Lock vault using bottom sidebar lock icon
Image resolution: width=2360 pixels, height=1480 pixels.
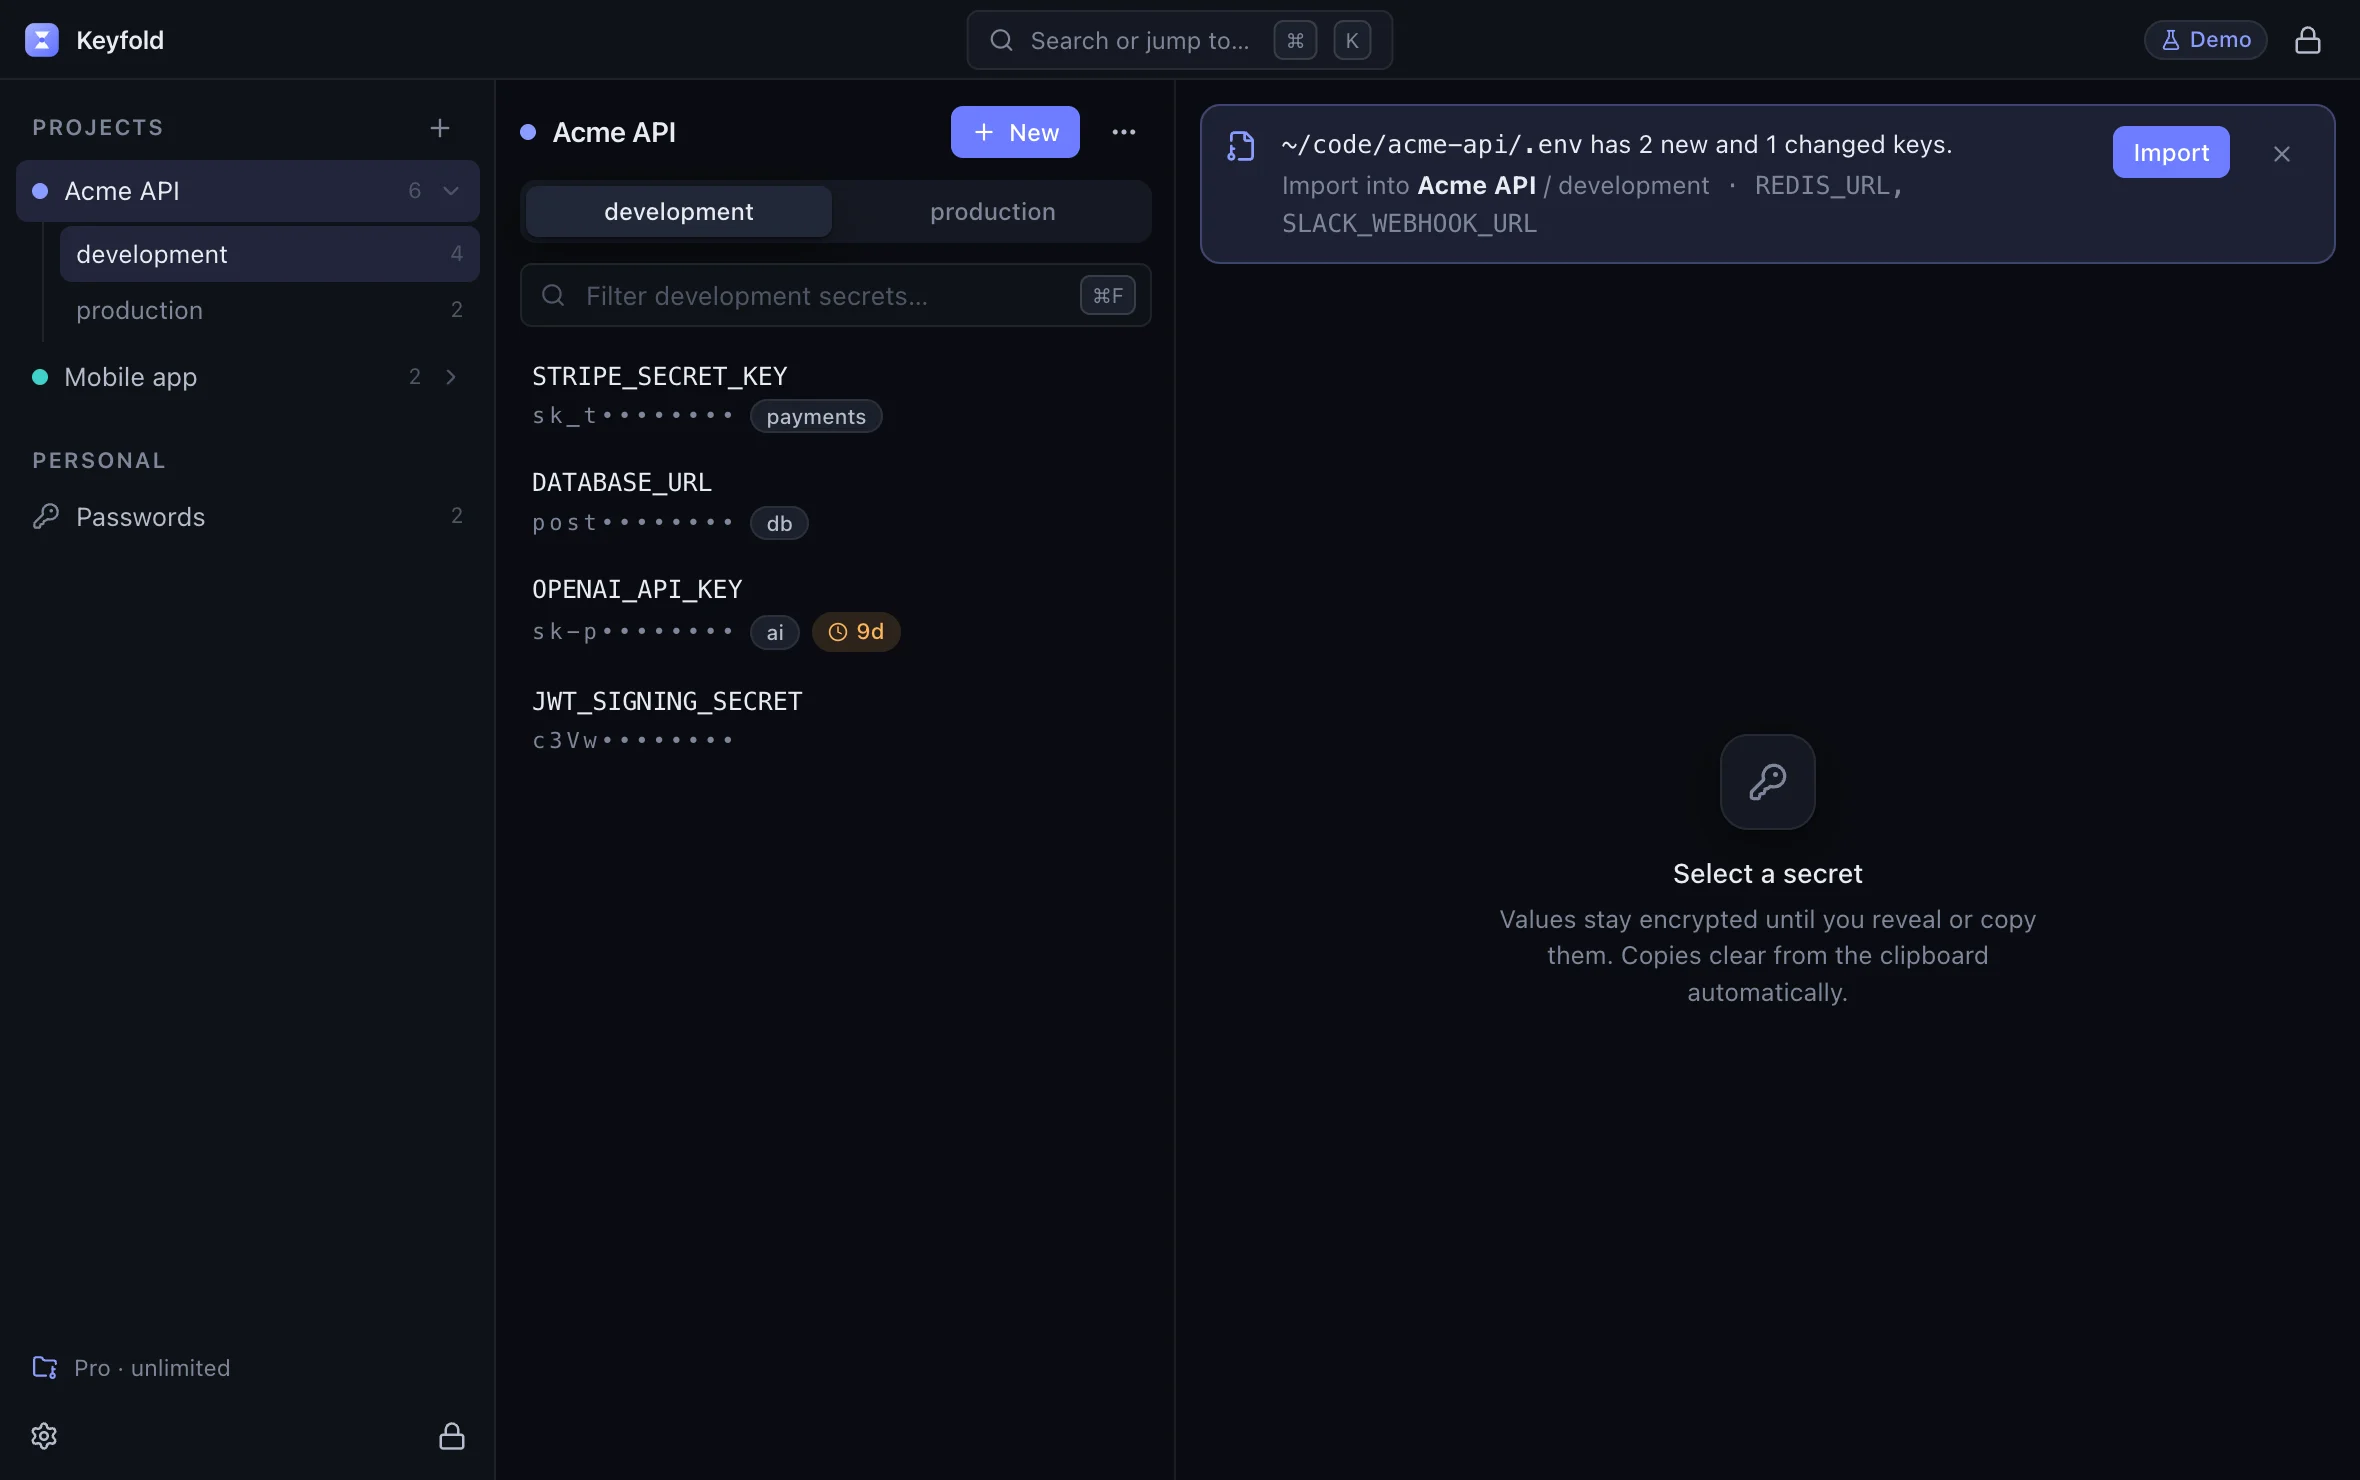(x=452, y=1436)
